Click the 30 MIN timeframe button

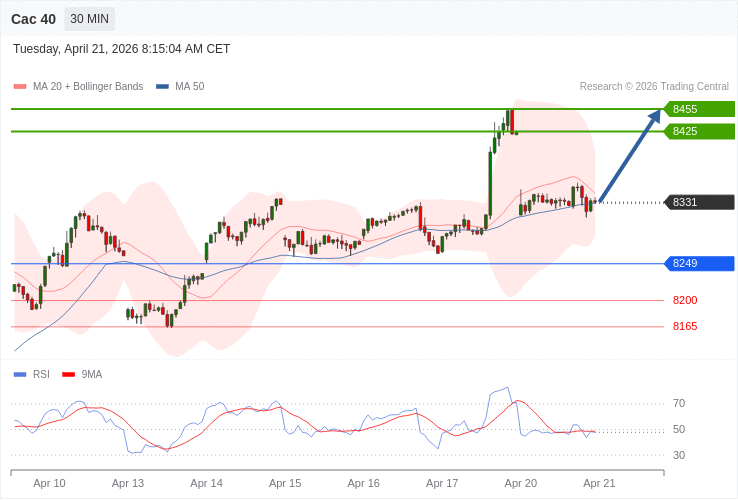click(89, 19)
